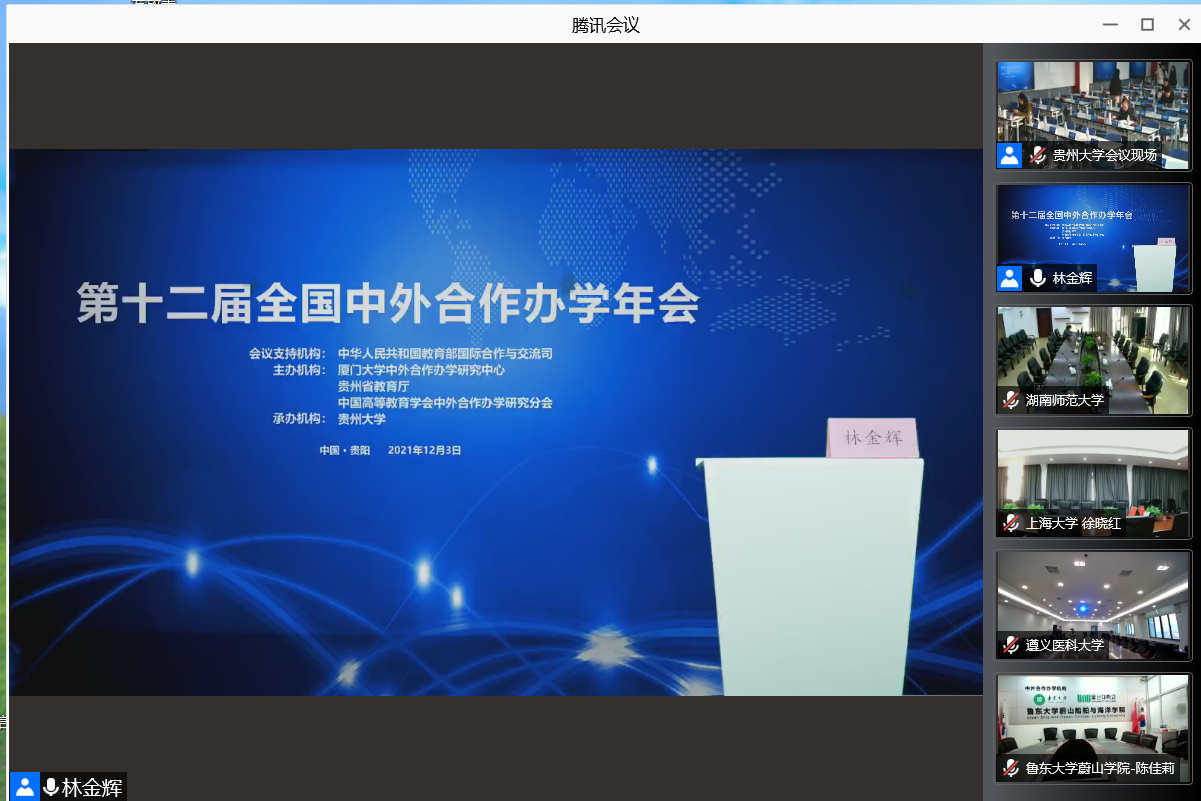The width and height of the screenshot is (1201, 801).
Task: Click the active microphone icon in 林金辉 thumbnail
Action: click(x=1038, y=278)
